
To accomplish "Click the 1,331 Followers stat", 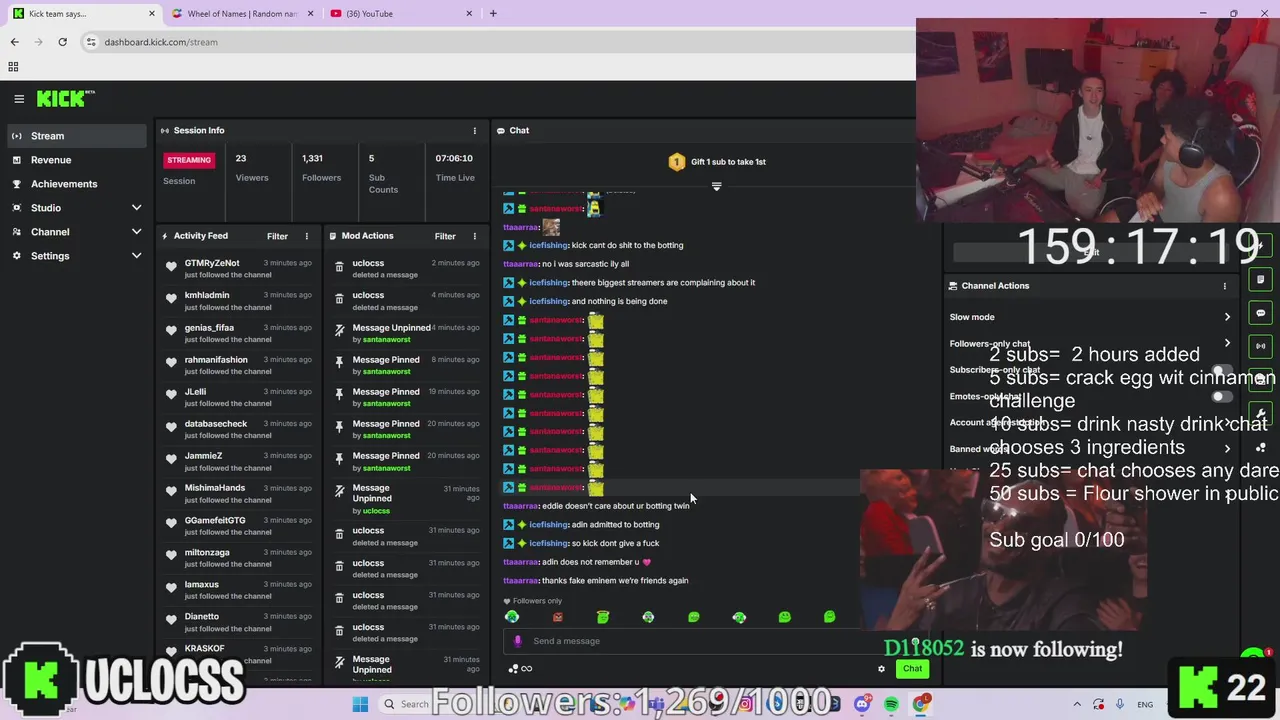I will [321, 167].
